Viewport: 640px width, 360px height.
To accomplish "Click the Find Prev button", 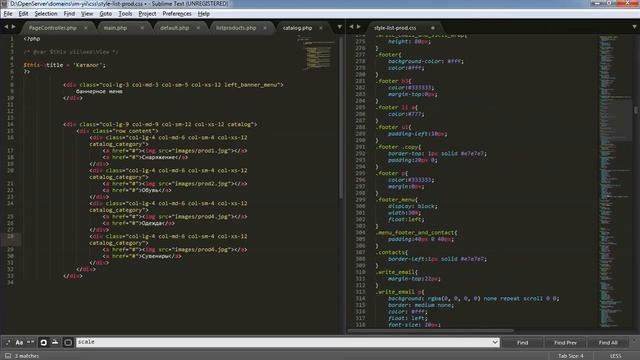I will tap(565, 342).
